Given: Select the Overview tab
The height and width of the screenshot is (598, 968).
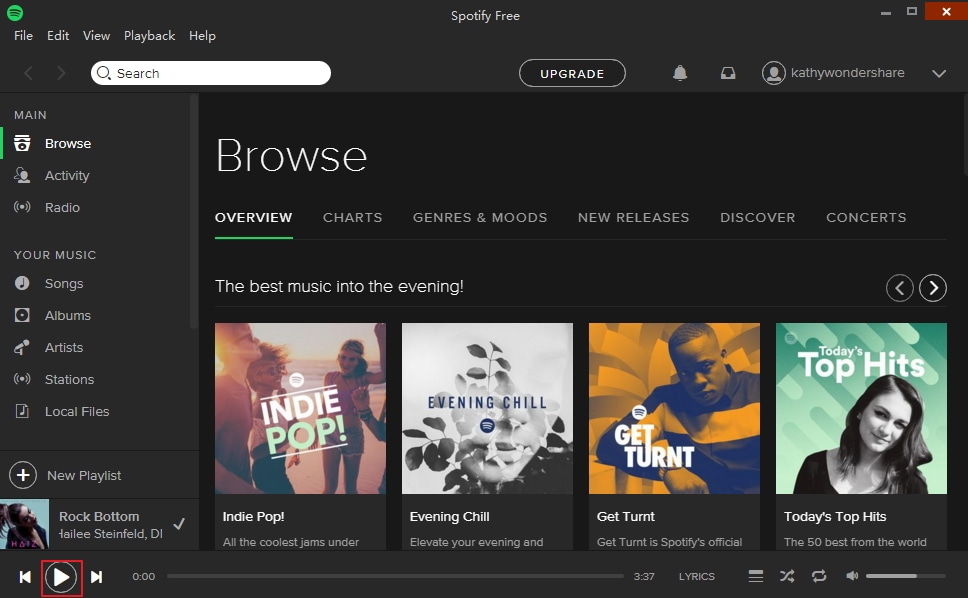Looking at the screenshot, I should tap(254, 217).
